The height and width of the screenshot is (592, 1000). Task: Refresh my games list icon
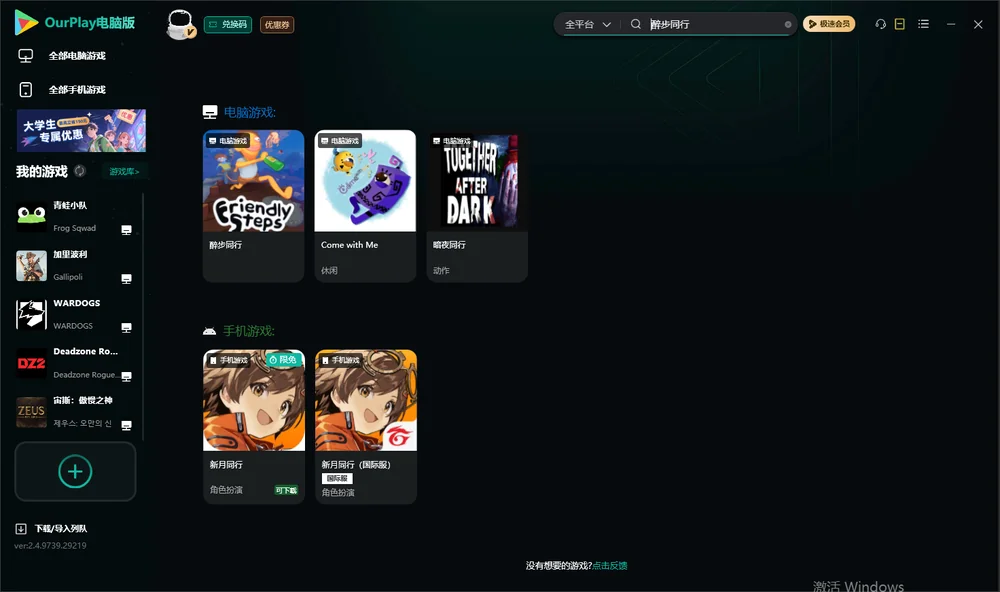(x=80, y=171)
